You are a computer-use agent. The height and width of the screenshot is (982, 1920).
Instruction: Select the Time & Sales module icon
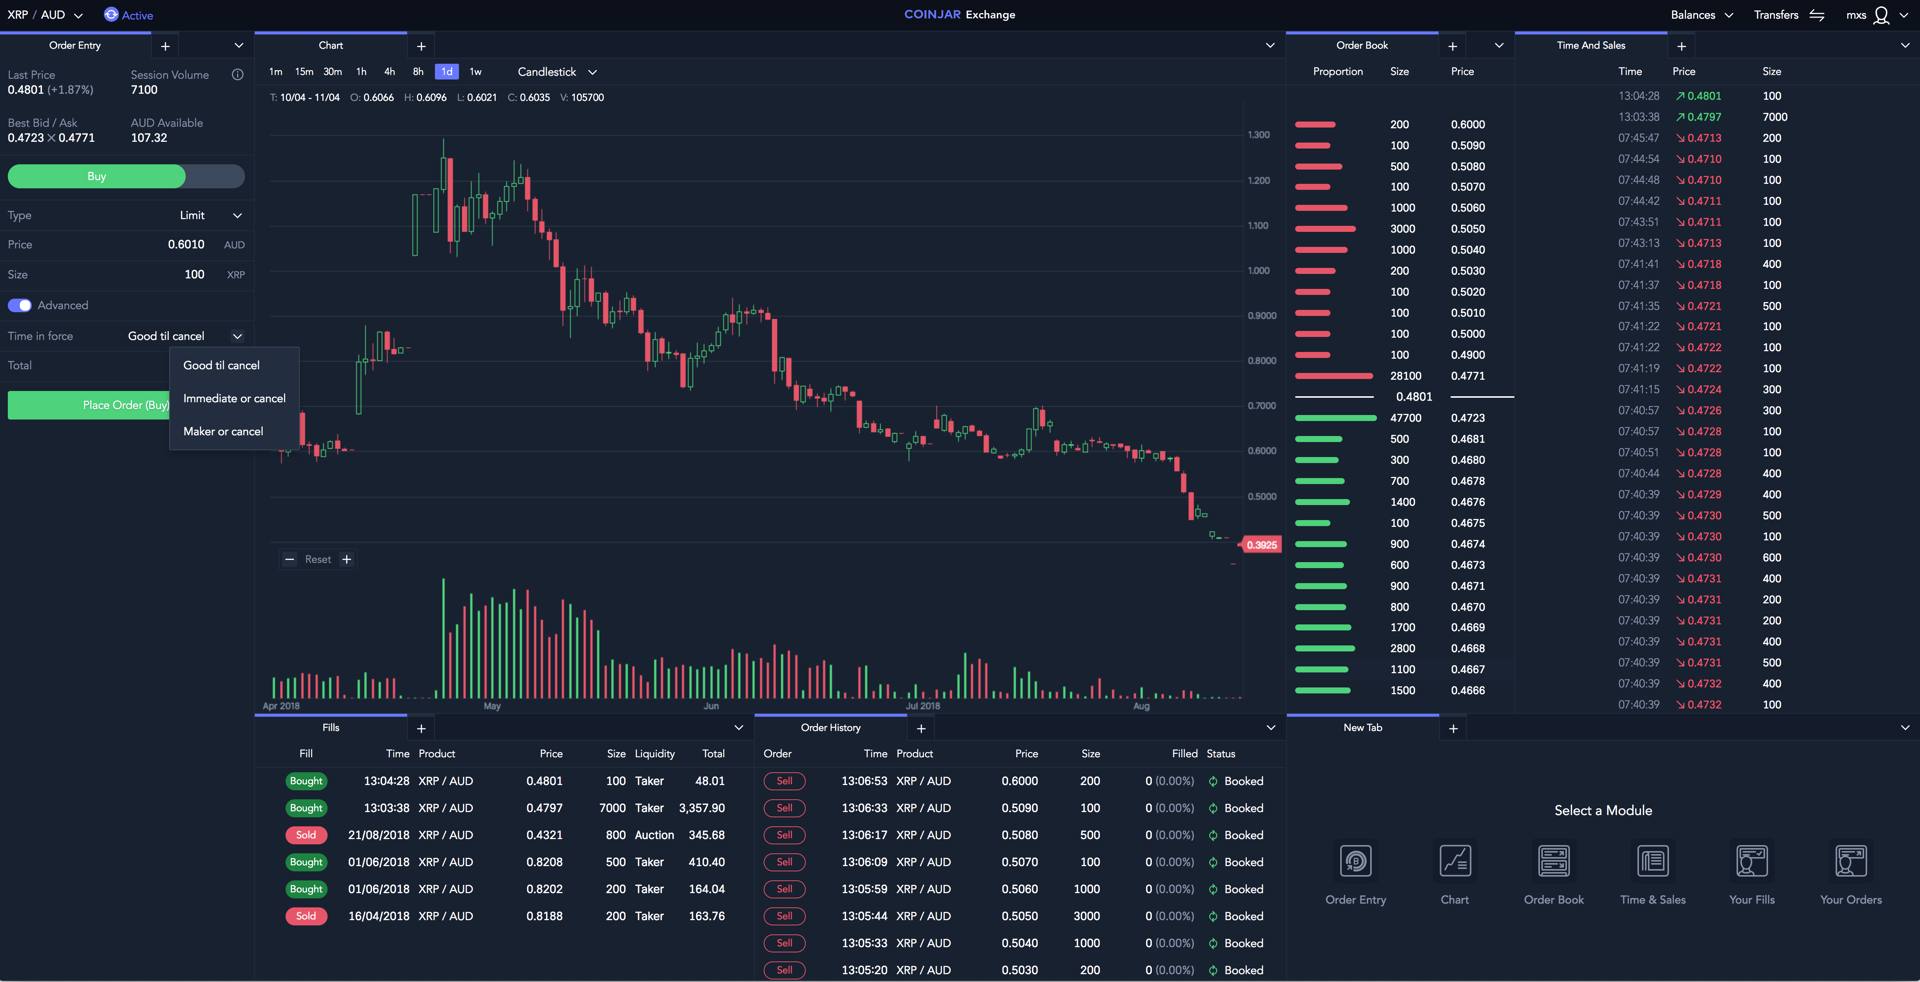1653,861
